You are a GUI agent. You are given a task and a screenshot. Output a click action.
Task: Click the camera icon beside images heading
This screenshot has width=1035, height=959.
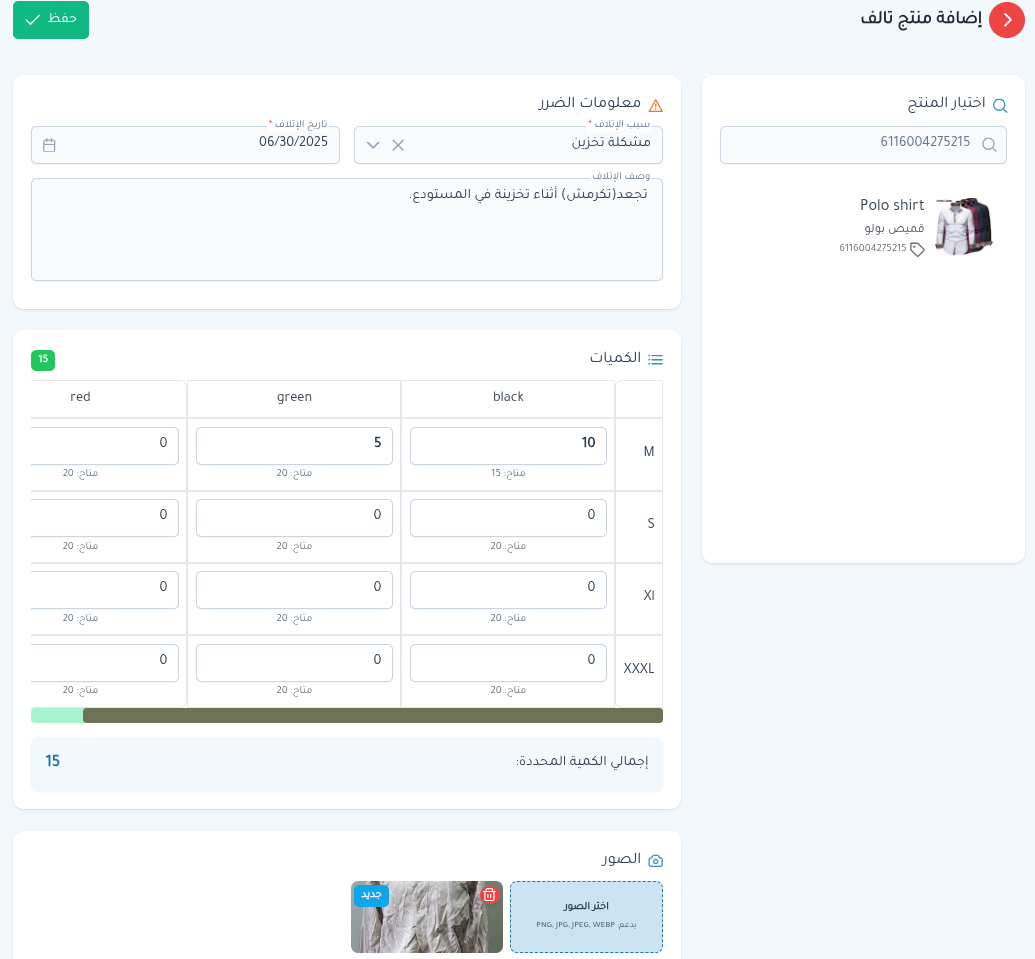point(656,860)
